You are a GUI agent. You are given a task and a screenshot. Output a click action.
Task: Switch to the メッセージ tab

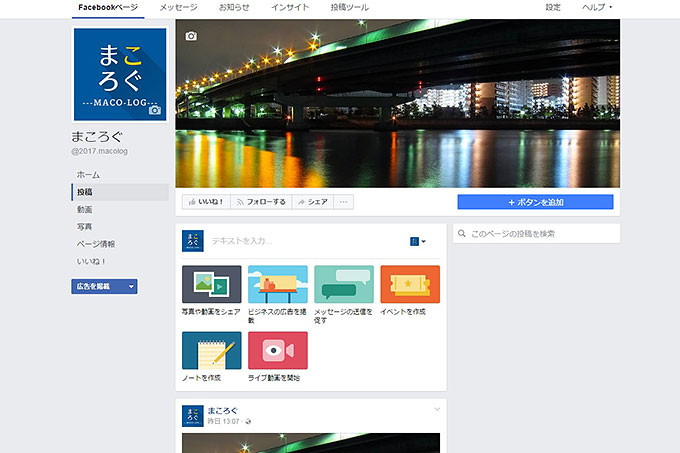(x=178, y=7)
